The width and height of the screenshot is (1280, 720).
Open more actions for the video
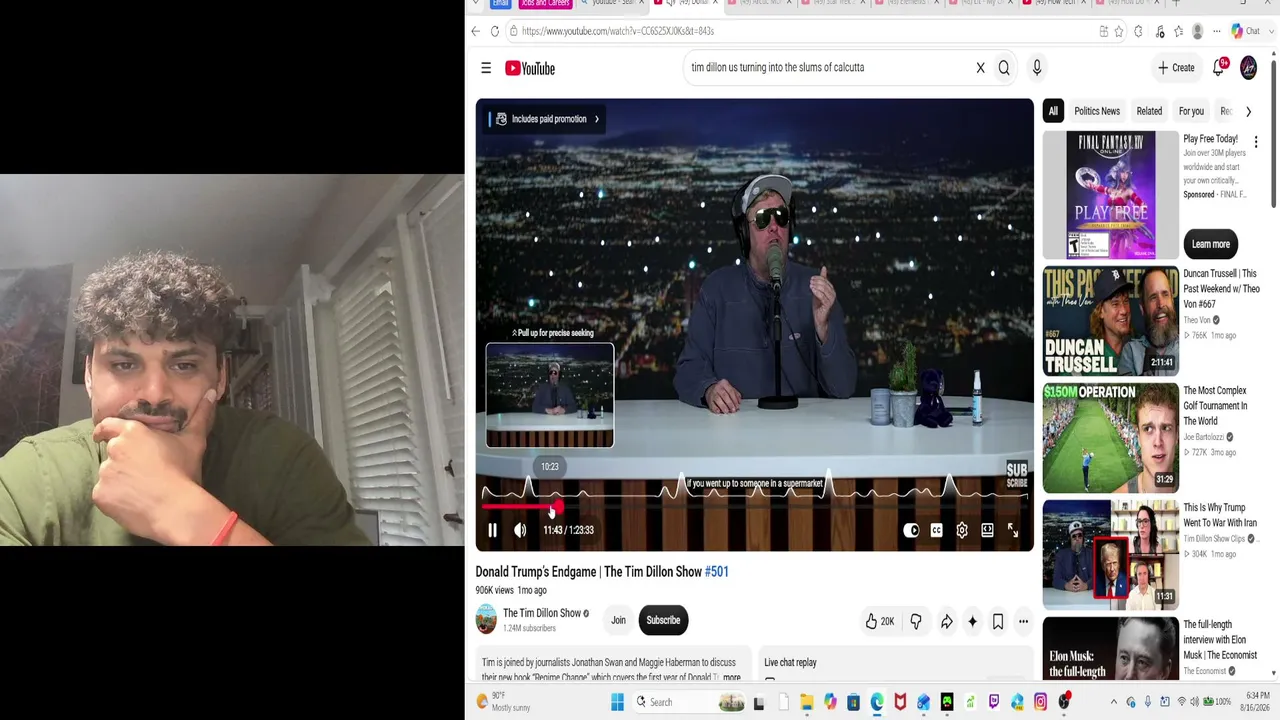click(1023, 621)
